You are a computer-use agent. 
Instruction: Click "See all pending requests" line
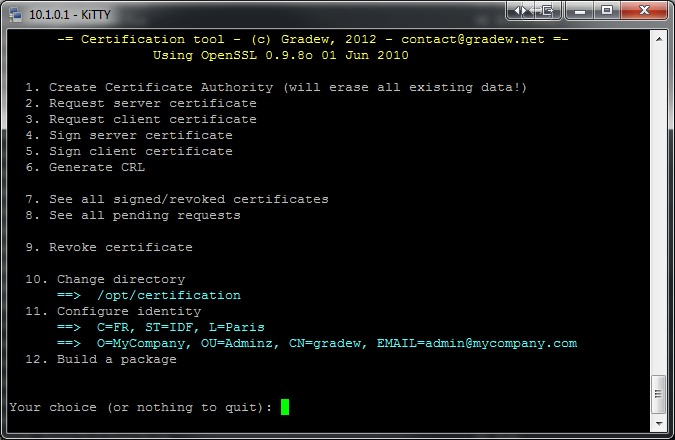pos(133,215)
